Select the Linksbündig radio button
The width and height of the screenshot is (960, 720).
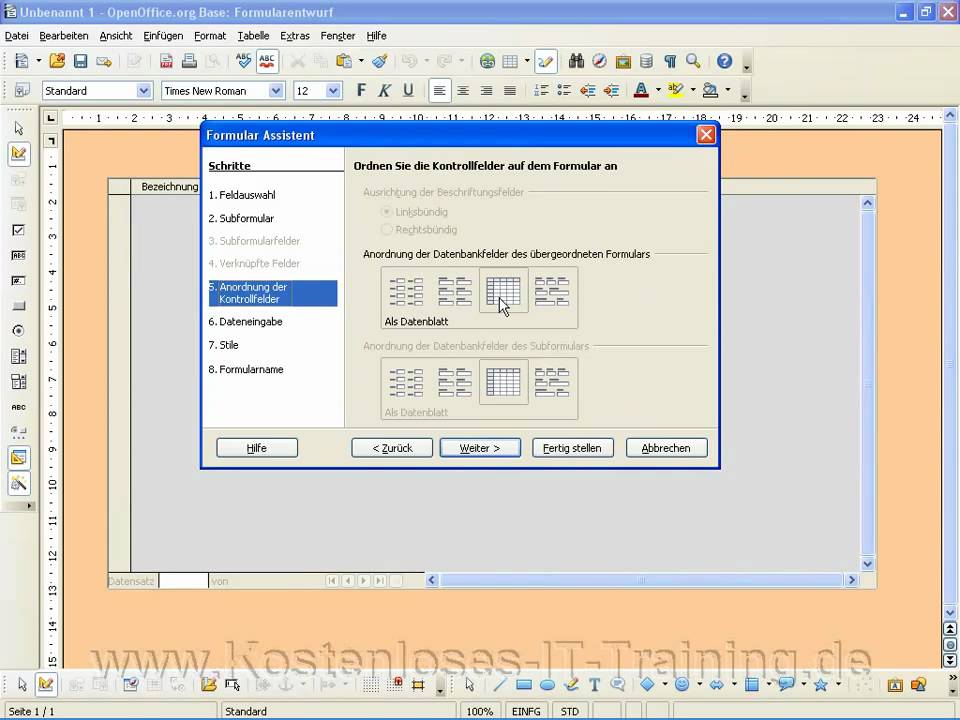click(x=386, y=211)
